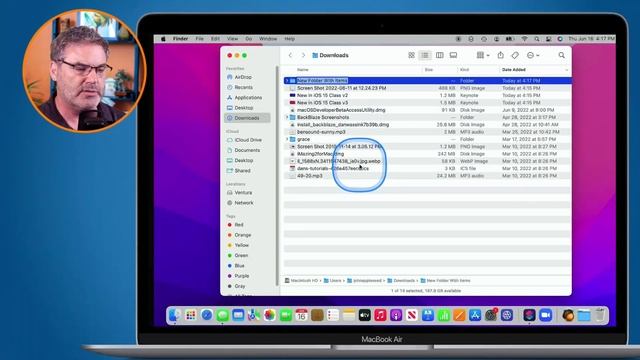Screen dimensions: 640x360
Task: Select the Green tag
Action: click(241, 256)
